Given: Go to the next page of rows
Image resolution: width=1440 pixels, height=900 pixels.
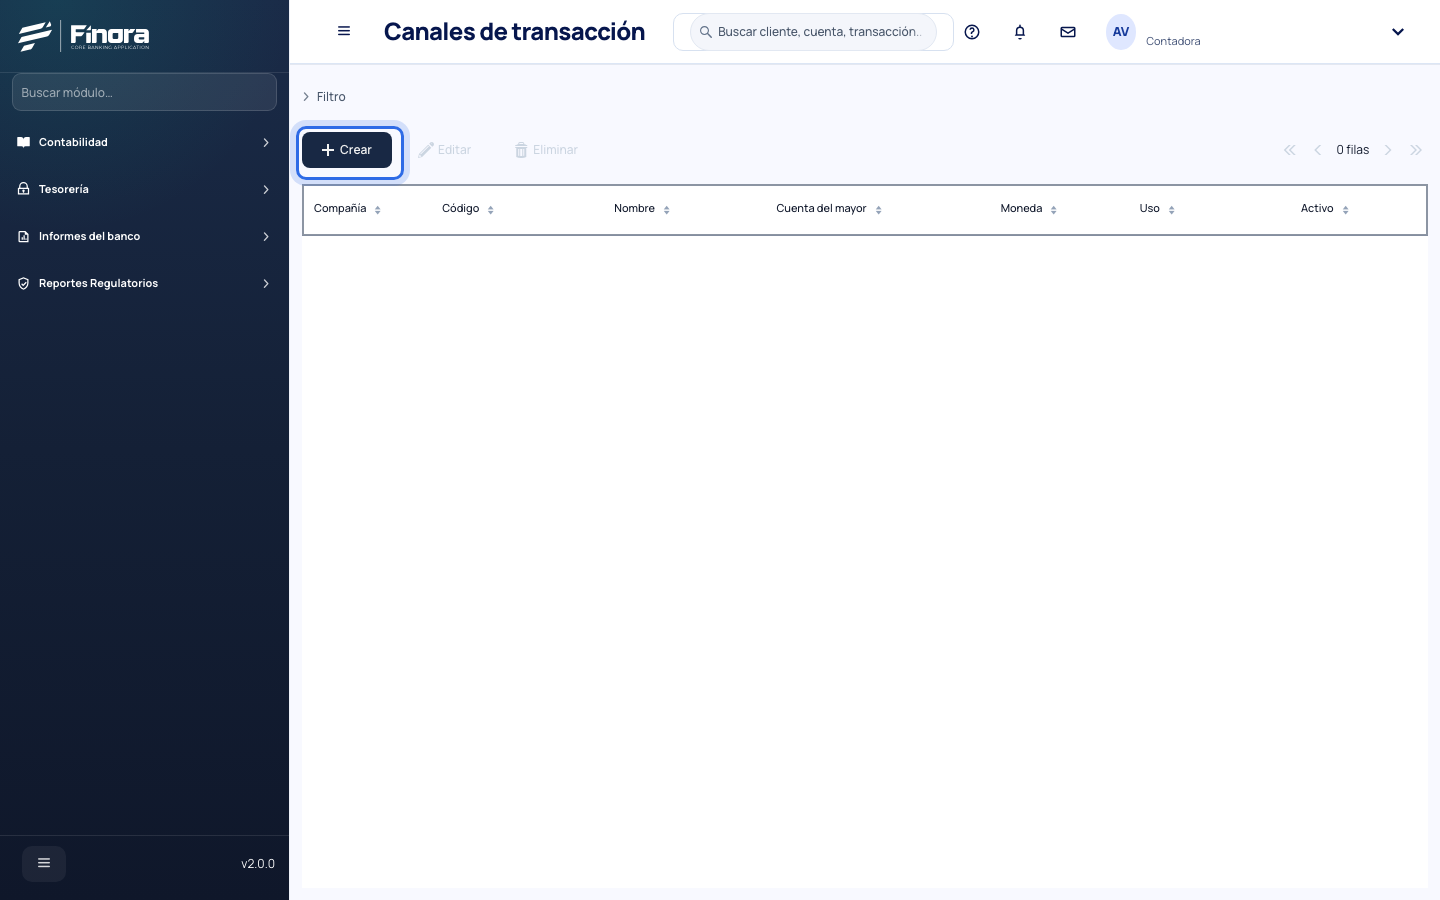Looking at the screenshot, I should [1388, 150].
